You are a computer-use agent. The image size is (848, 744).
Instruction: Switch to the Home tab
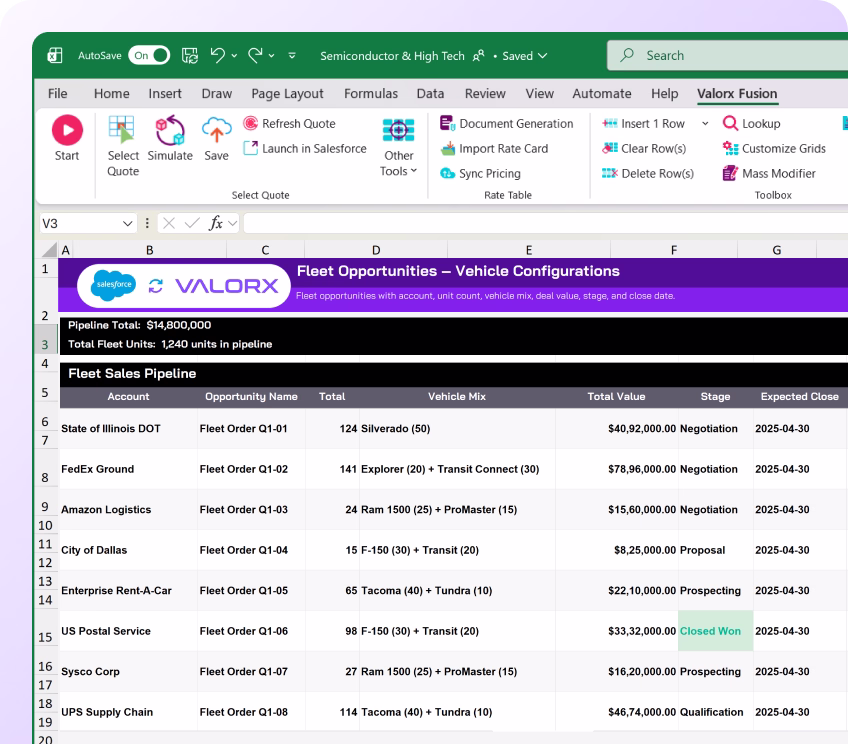[111, 94]
